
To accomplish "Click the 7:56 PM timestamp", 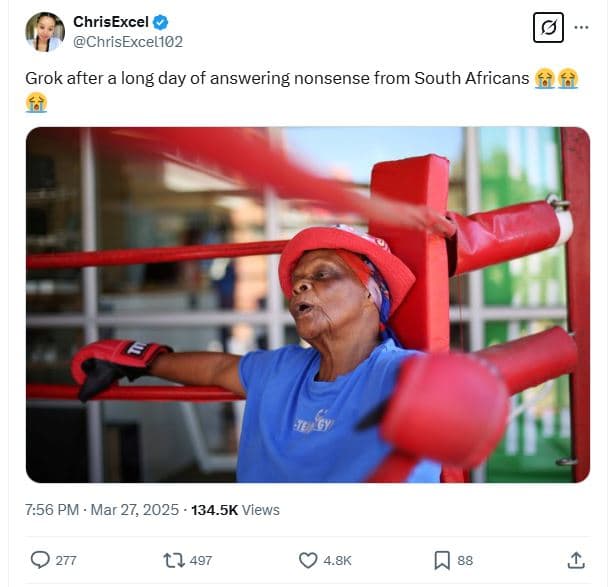I will [x=52, y=510].
